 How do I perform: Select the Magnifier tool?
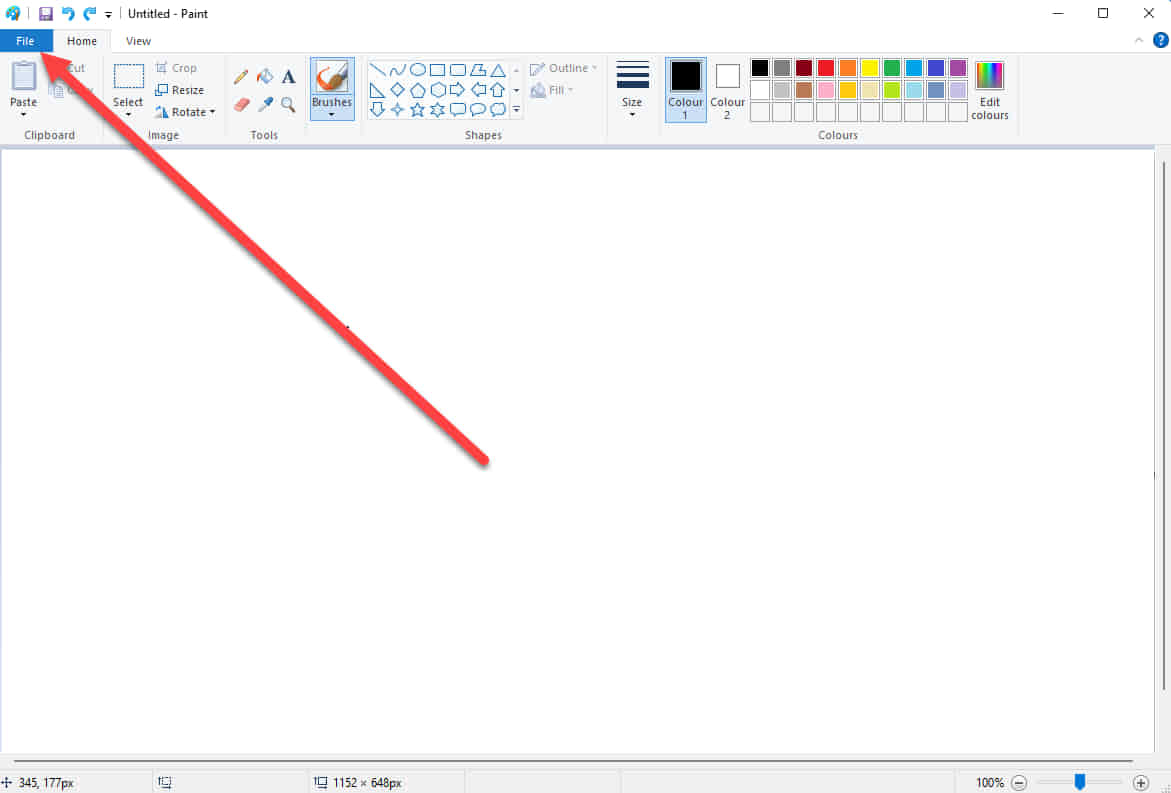[x=288, y=104]
